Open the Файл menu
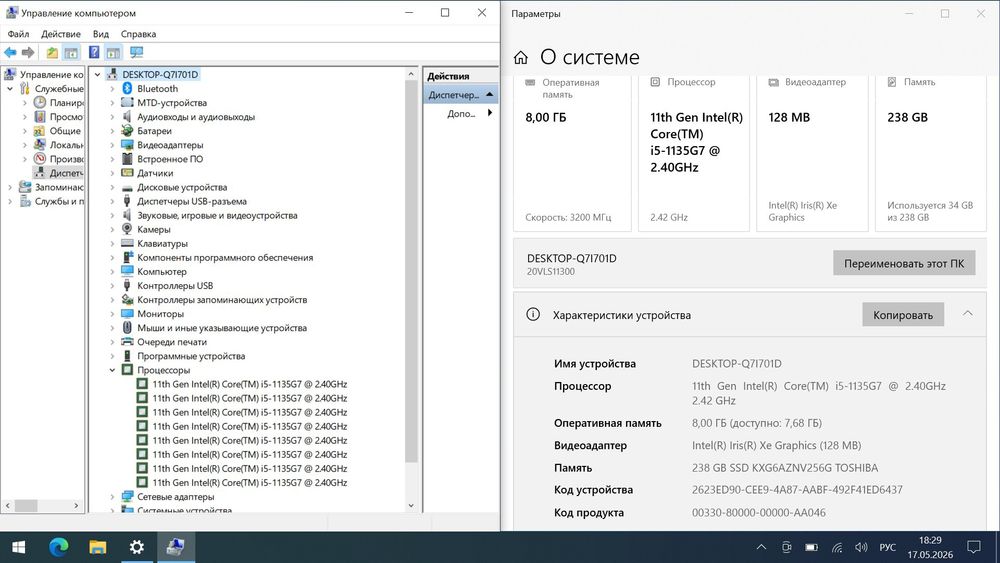 18,34
